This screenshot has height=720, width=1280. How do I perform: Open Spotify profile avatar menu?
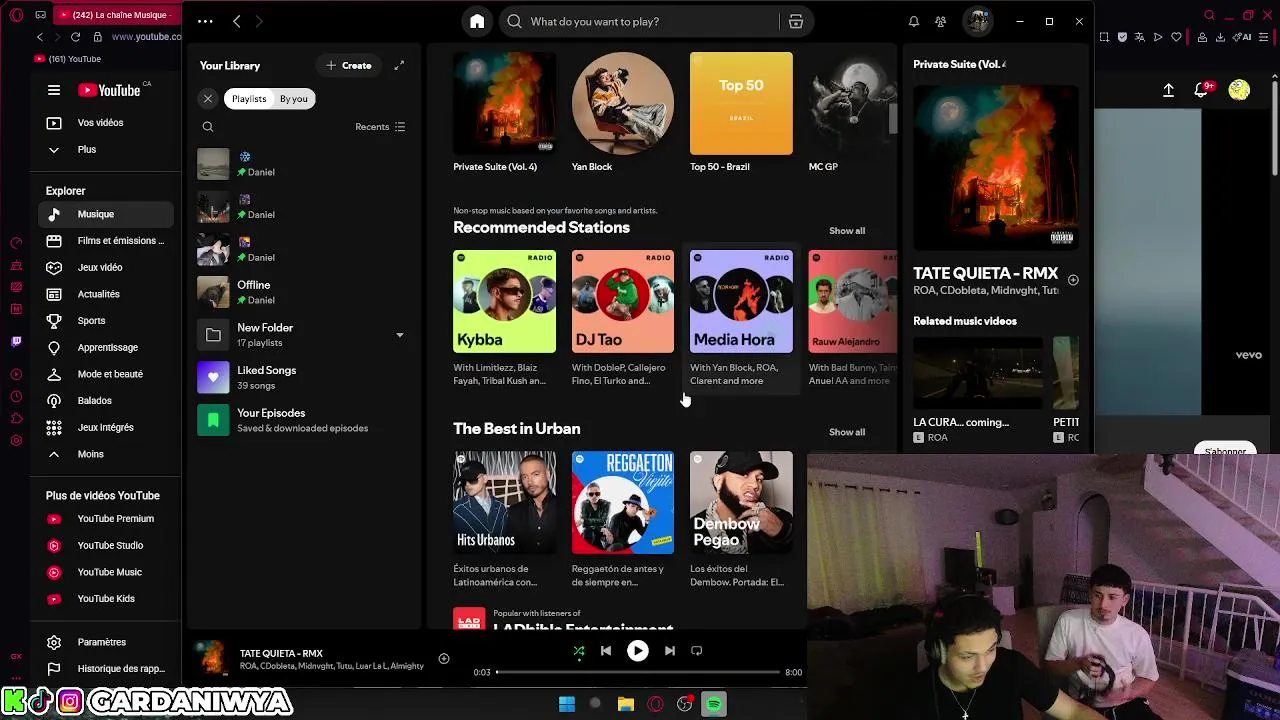point(977,21)
